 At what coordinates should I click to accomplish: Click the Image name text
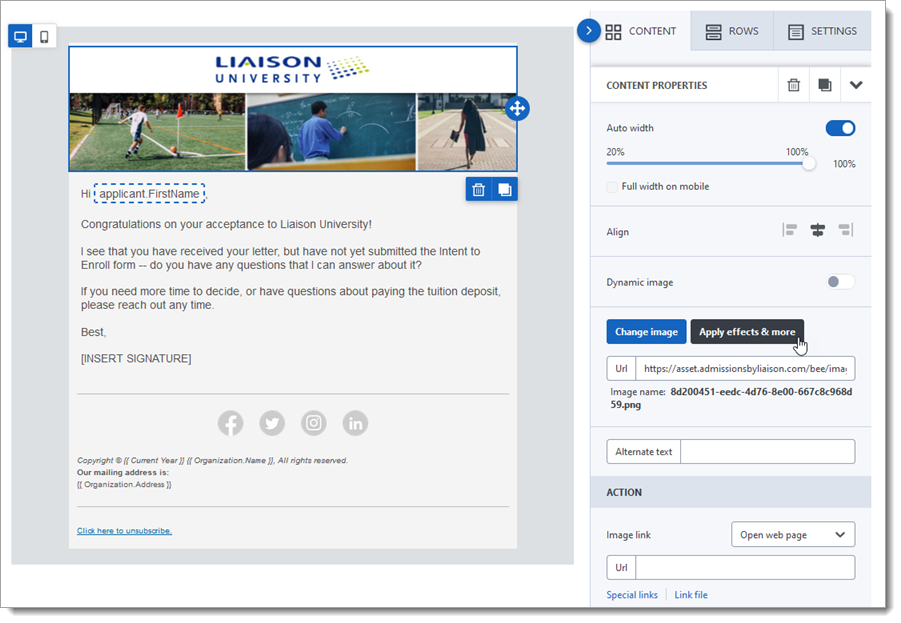click(731, 398)
